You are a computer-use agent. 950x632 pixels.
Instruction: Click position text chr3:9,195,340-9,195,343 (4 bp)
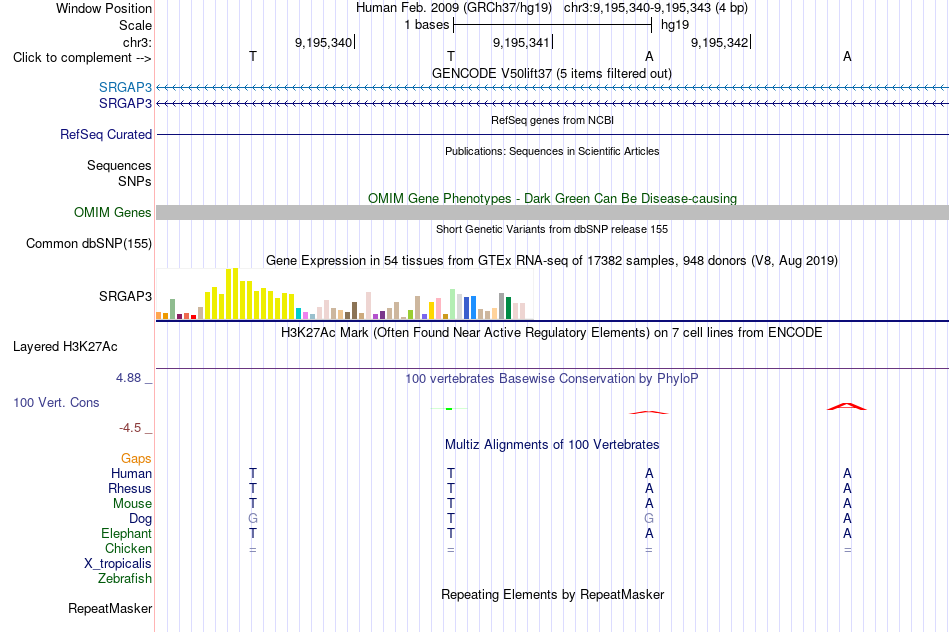pyautogui.click(x=656, y=8)
